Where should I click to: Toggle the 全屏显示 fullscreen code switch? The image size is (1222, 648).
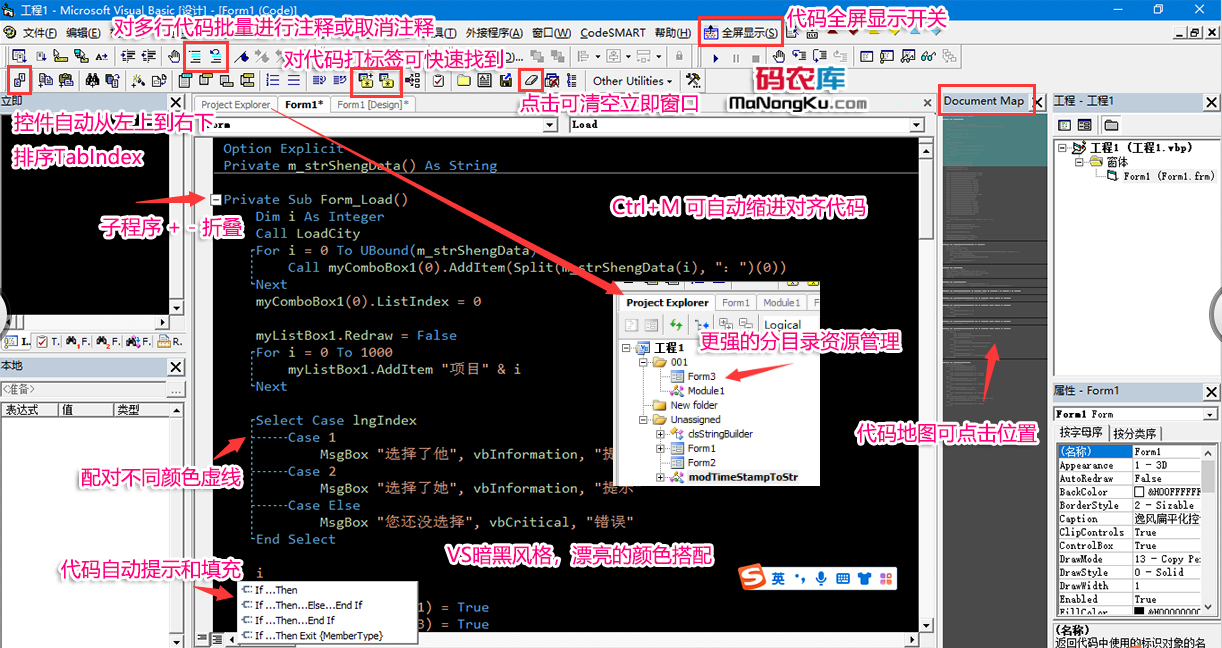pyautogui.click(x=742, y=33)
